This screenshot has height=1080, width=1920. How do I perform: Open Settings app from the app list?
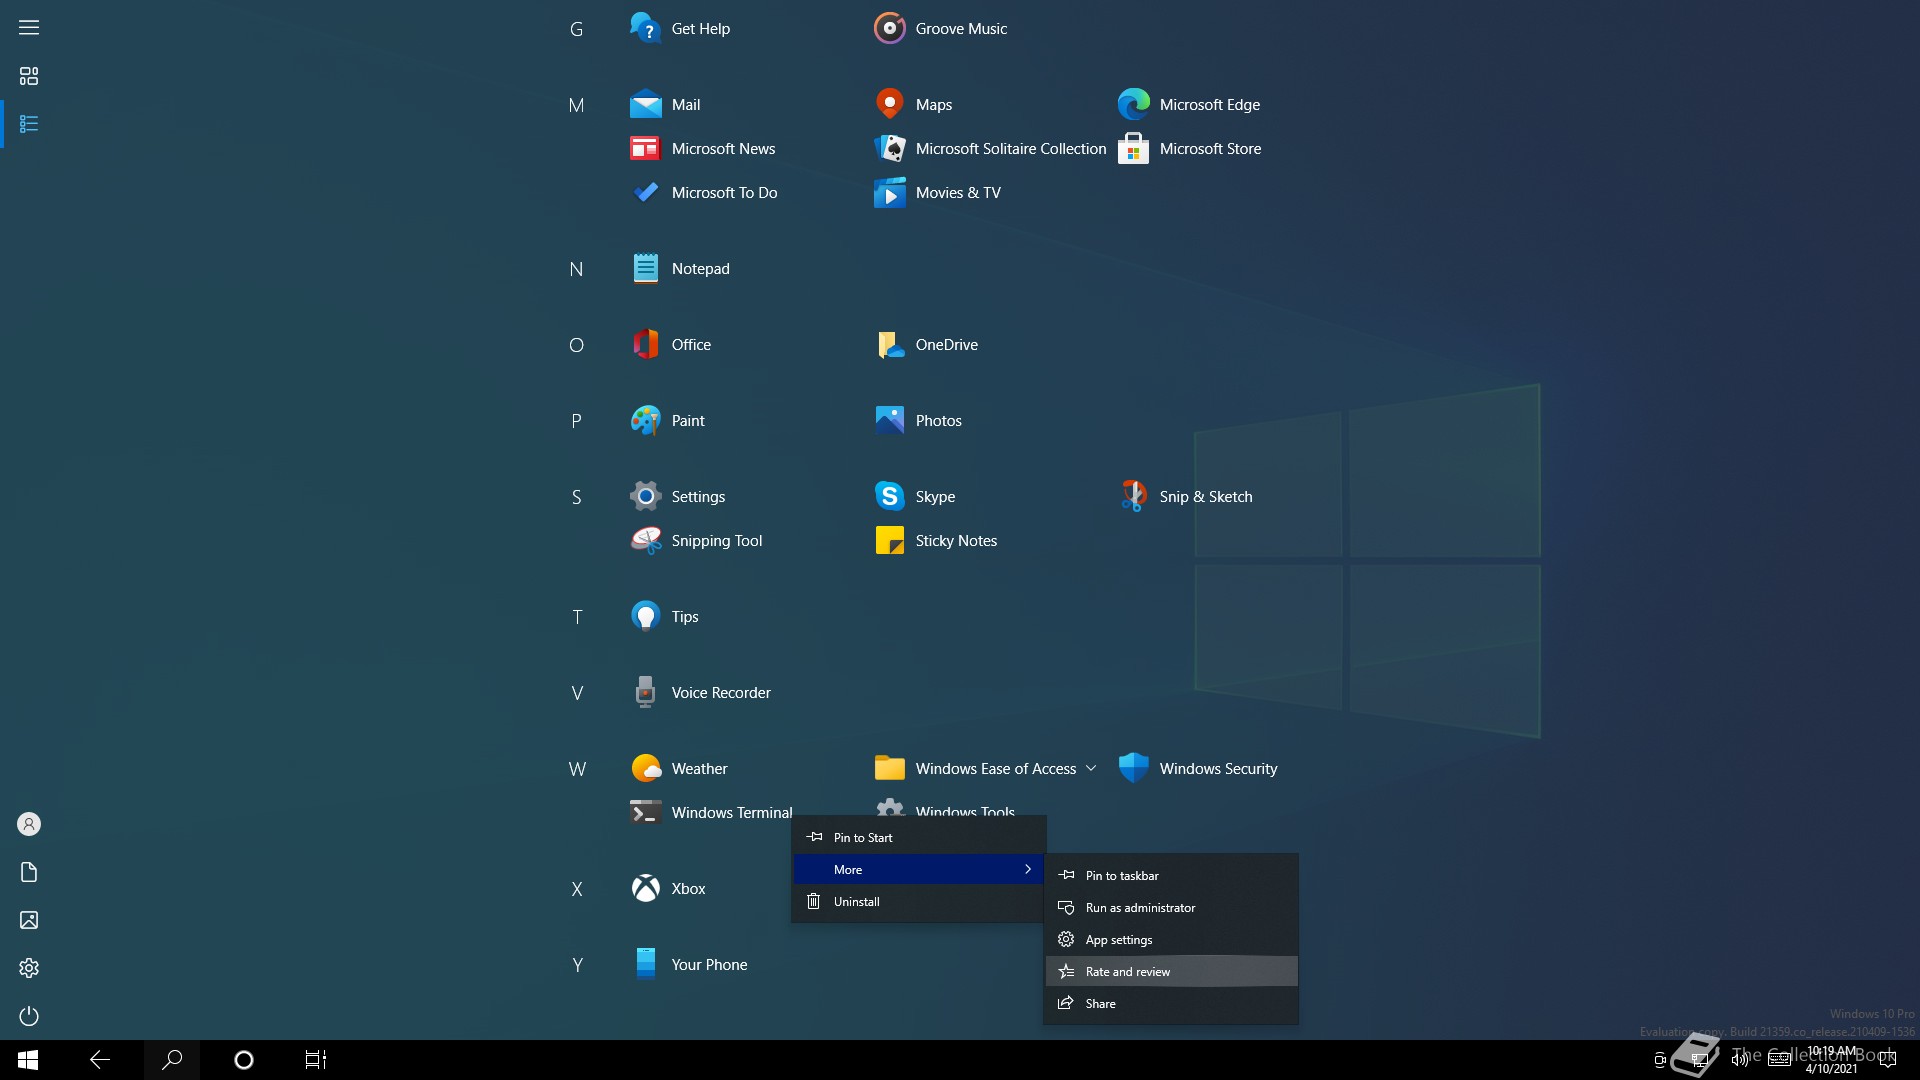677,496
